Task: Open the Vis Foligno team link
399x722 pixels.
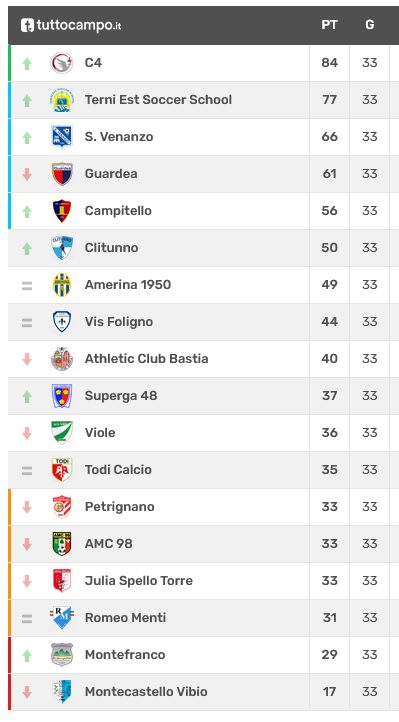Action: coord(119,322)
